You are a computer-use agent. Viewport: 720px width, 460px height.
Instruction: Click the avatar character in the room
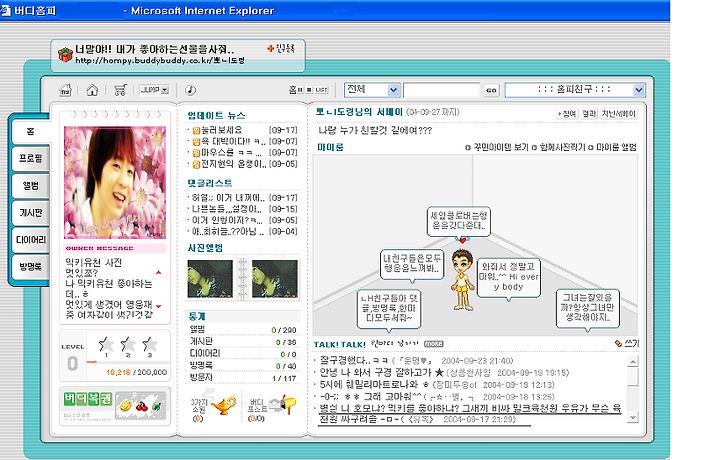(x=462, y=280)
